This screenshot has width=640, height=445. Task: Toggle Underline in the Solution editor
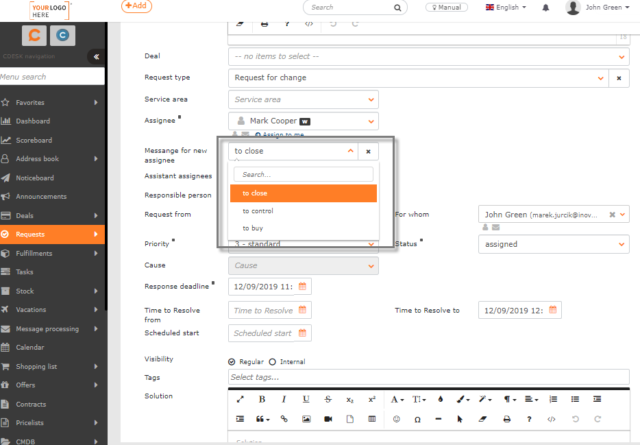click(306, 399)
